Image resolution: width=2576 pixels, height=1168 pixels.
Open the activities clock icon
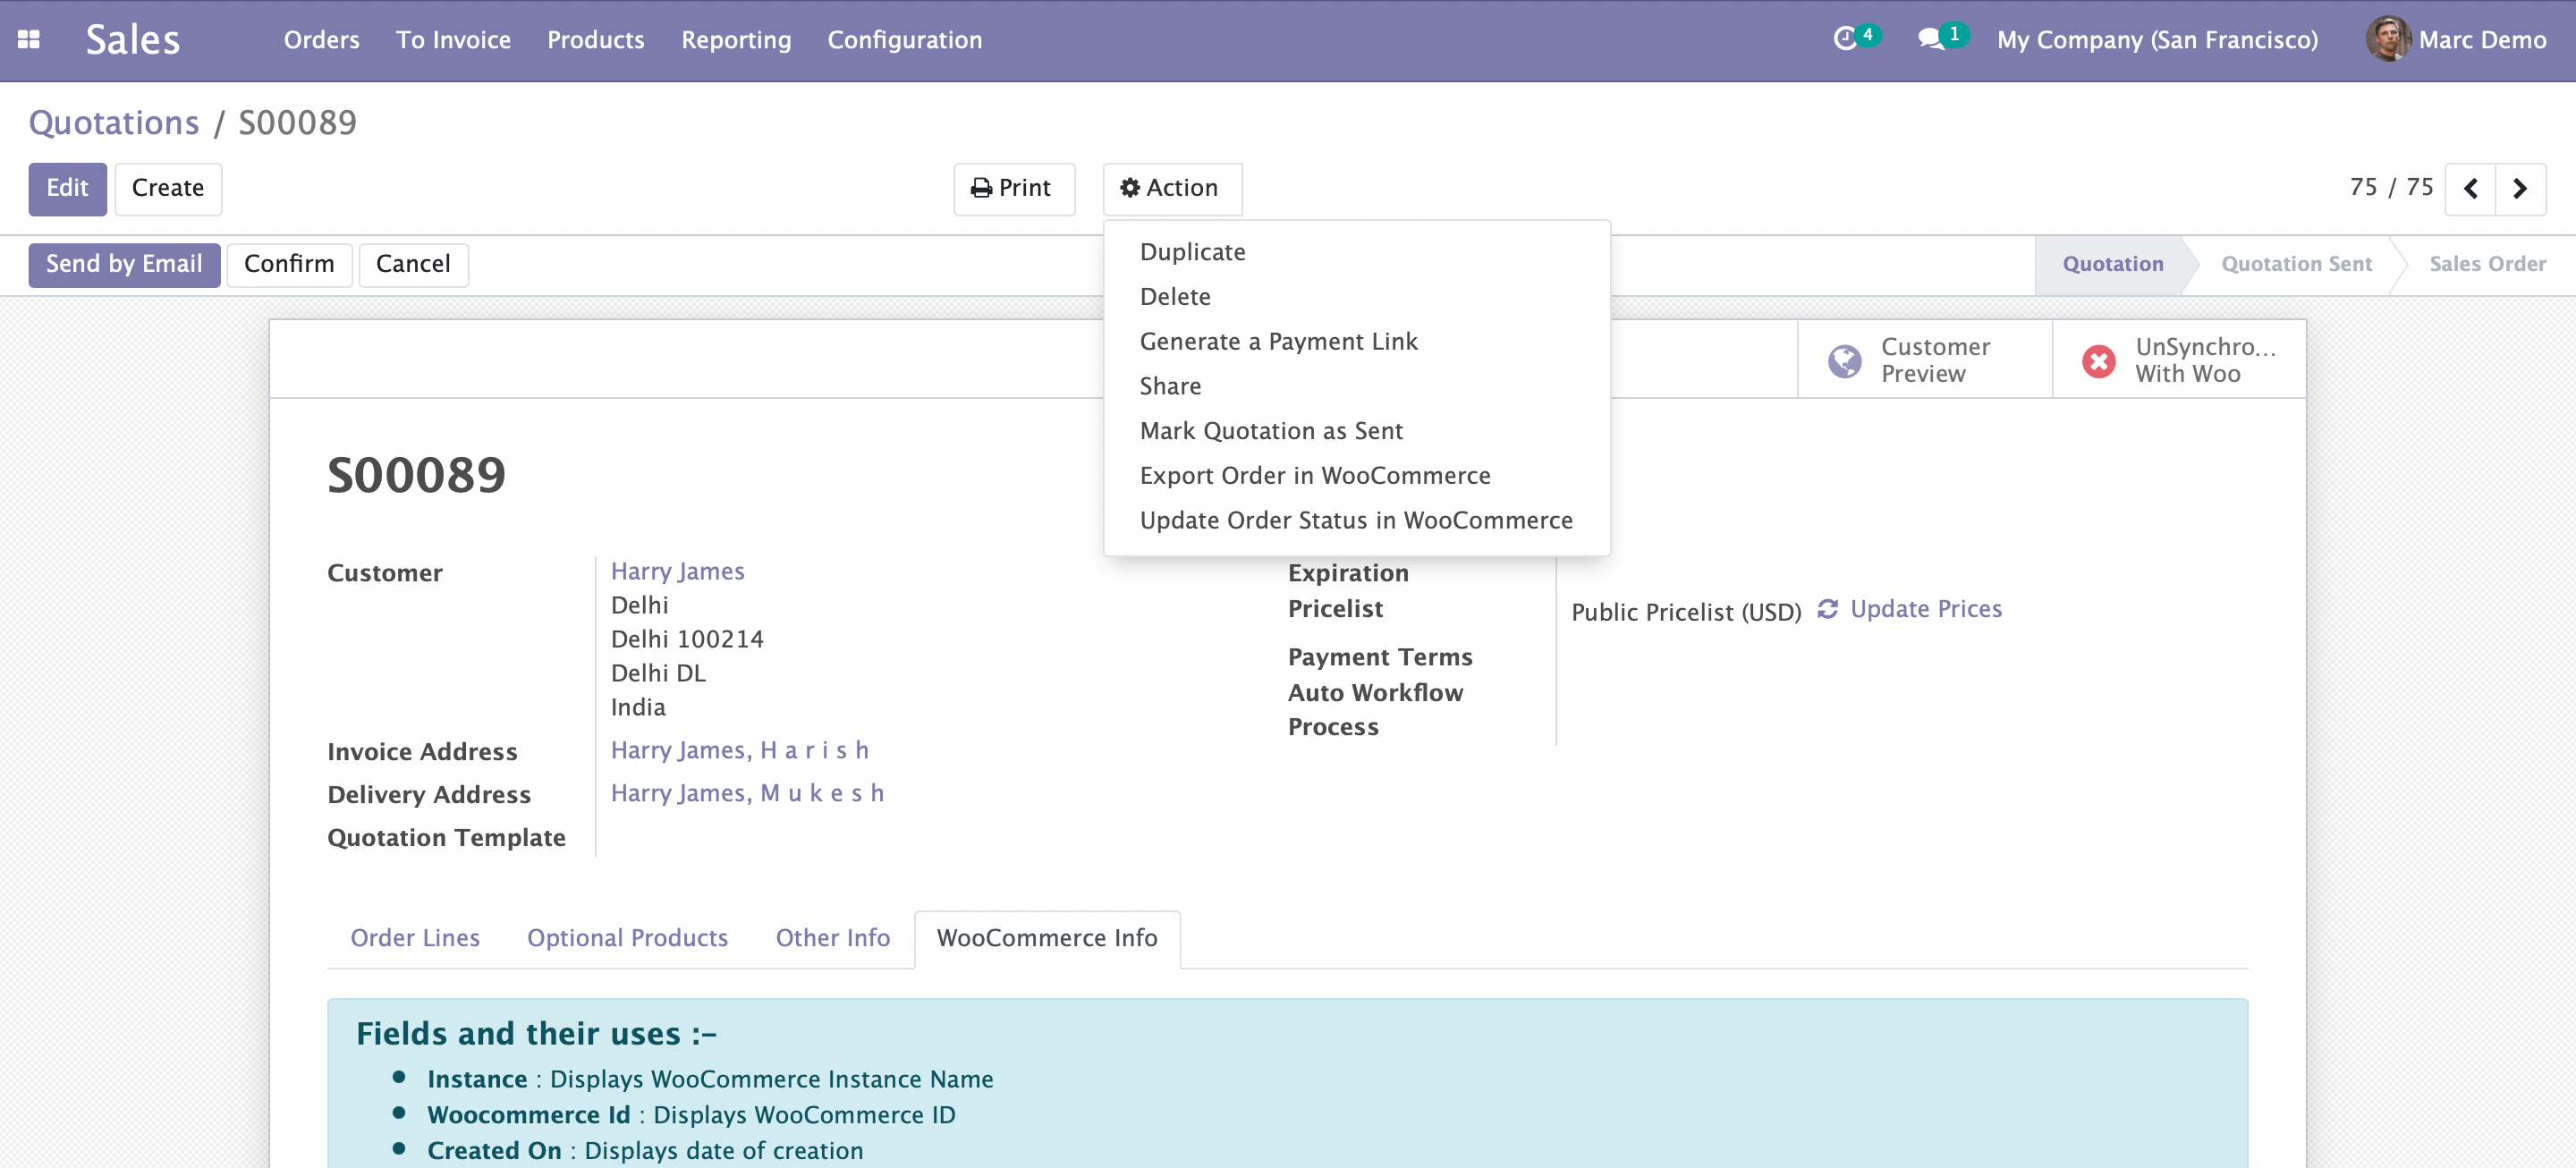point(1845,39)
